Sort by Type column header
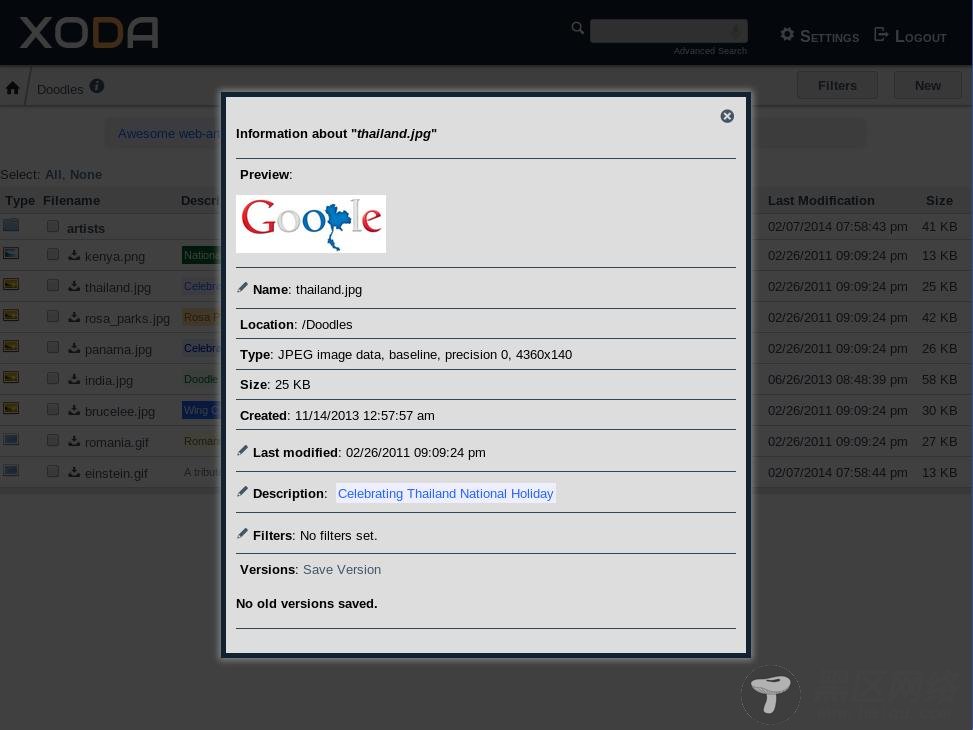The width and height of the screenshot is (973, 730). 20,201
